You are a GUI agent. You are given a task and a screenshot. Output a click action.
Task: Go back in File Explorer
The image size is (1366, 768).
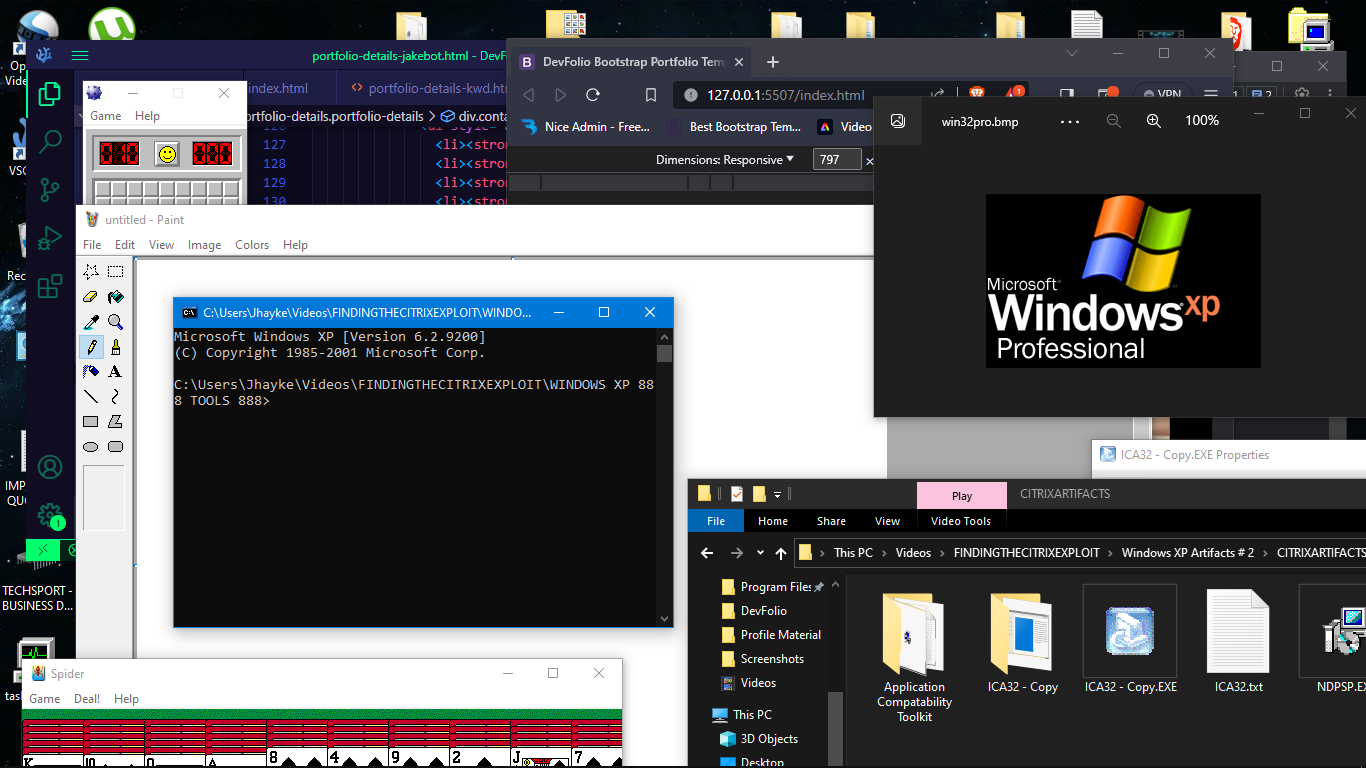point(707,553)
